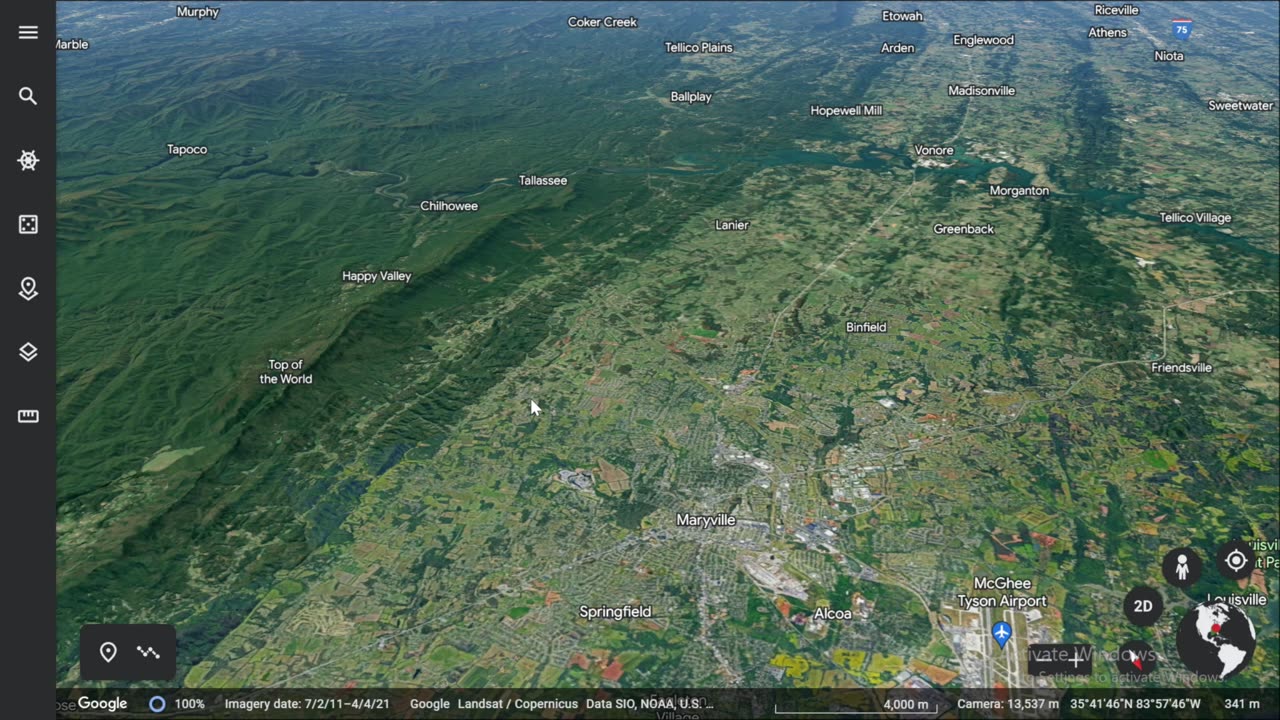Image resolution: width=1280 pixels, height=720 pixels.
Task: Click the Madisonville map label
Action: coord(981,91)
